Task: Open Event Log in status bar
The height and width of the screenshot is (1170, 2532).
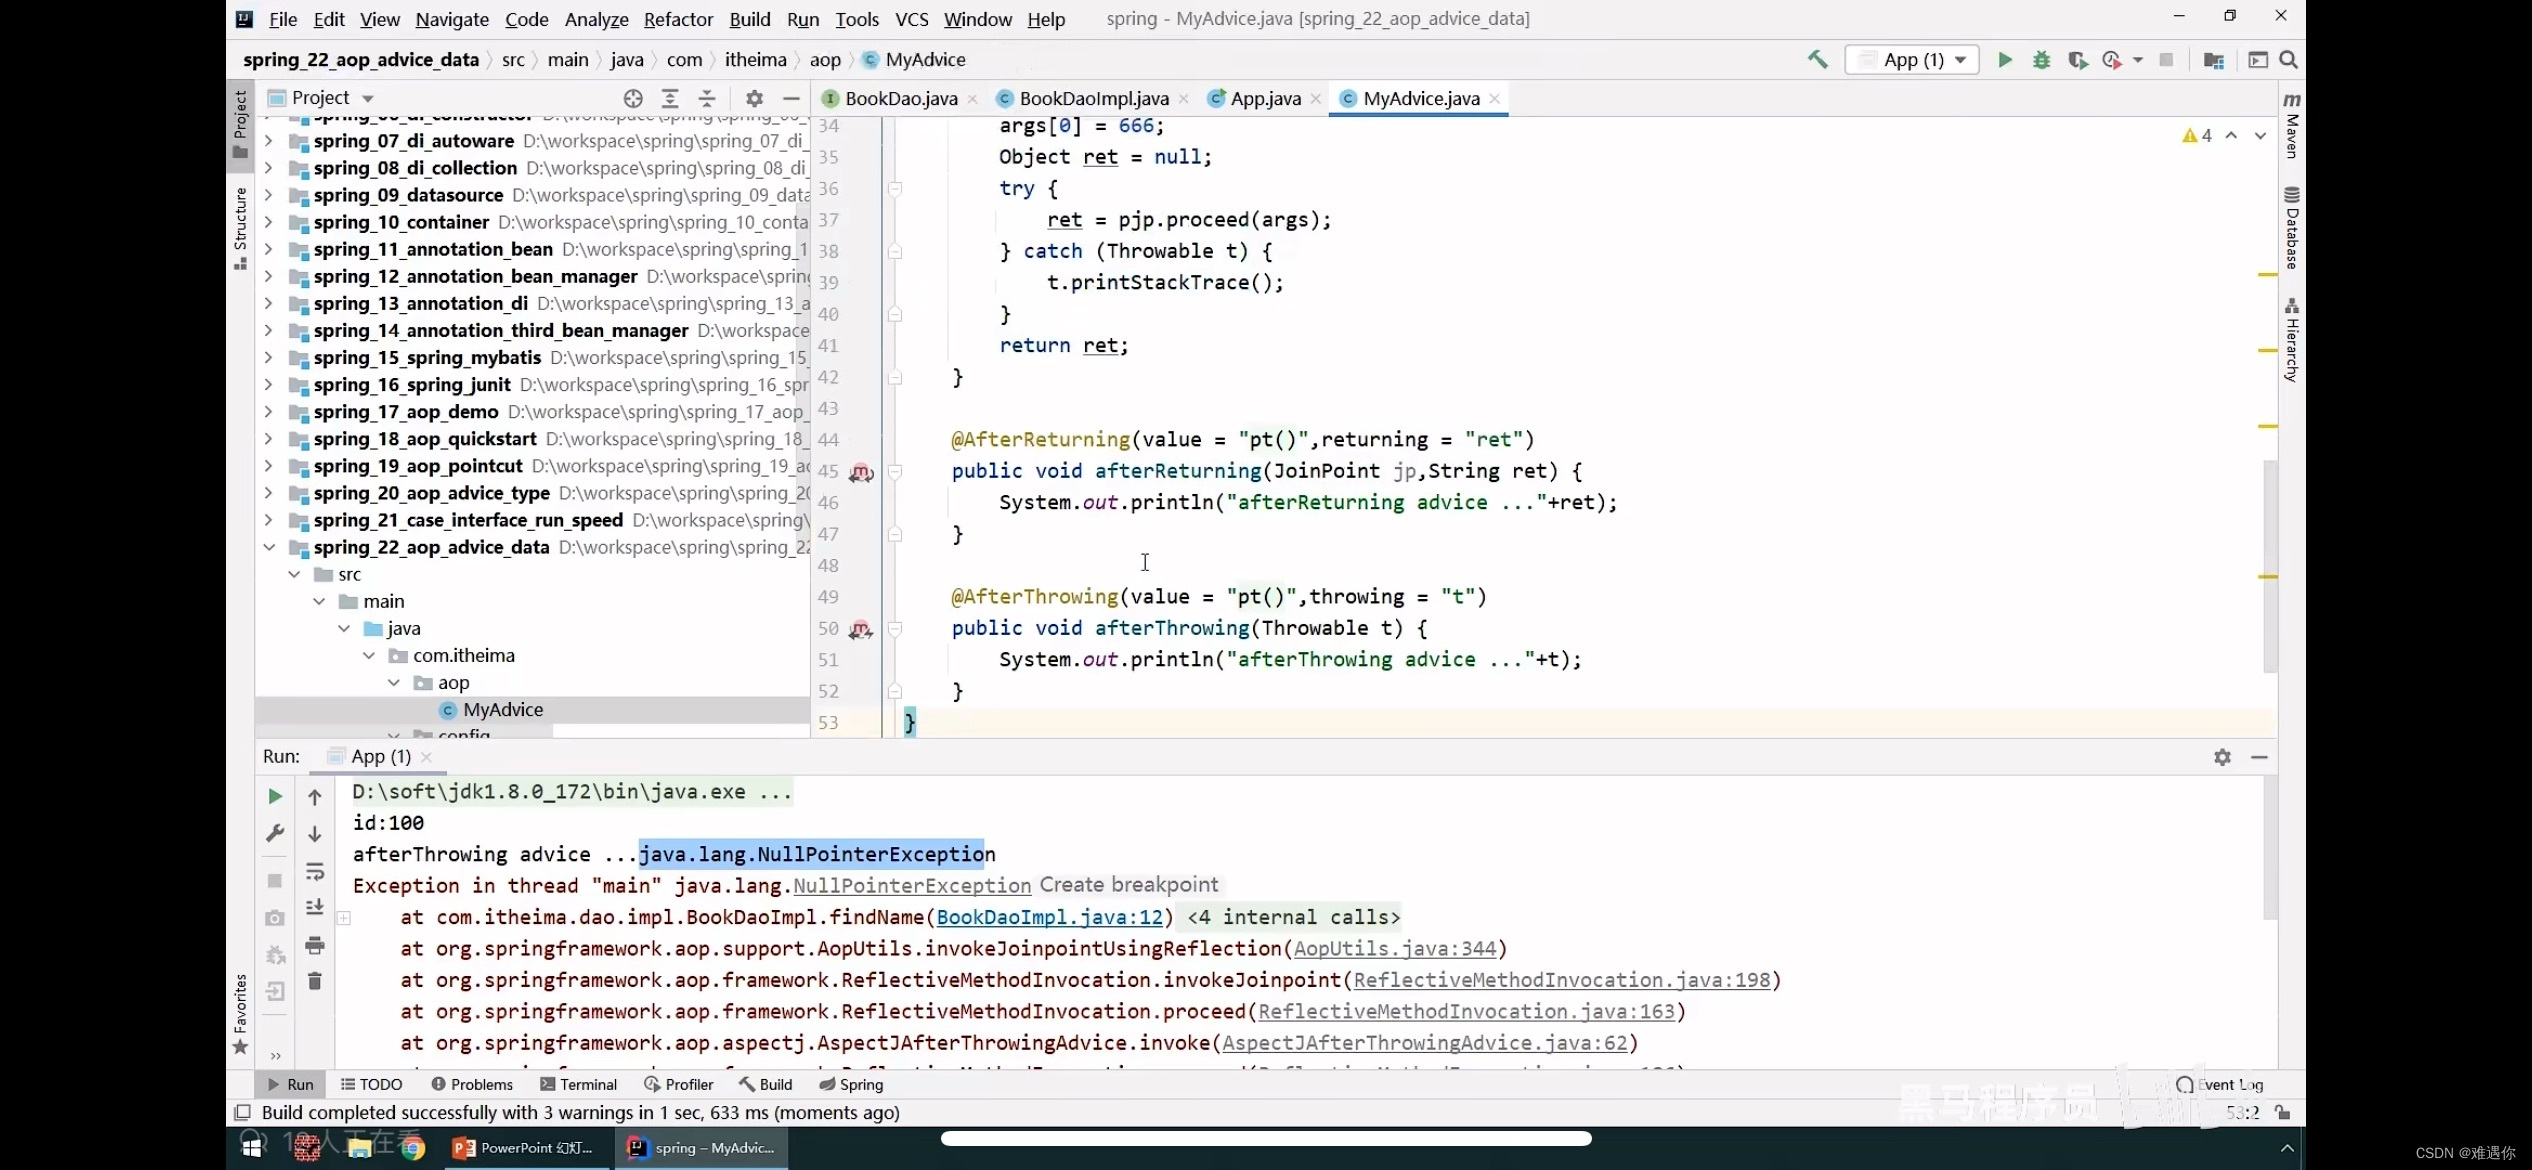Action: tap(2220, 1084)
